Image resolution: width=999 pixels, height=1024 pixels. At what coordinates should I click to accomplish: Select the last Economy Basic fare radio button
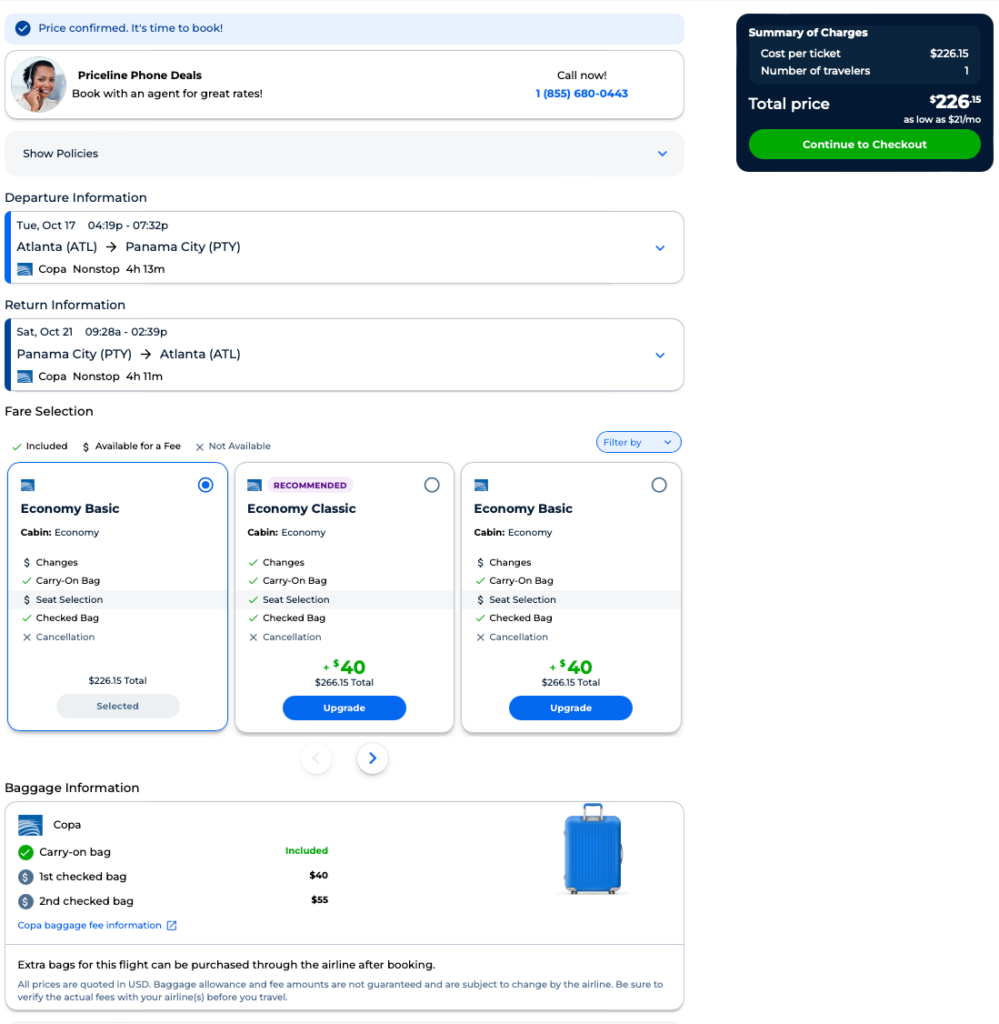point(658,485)
